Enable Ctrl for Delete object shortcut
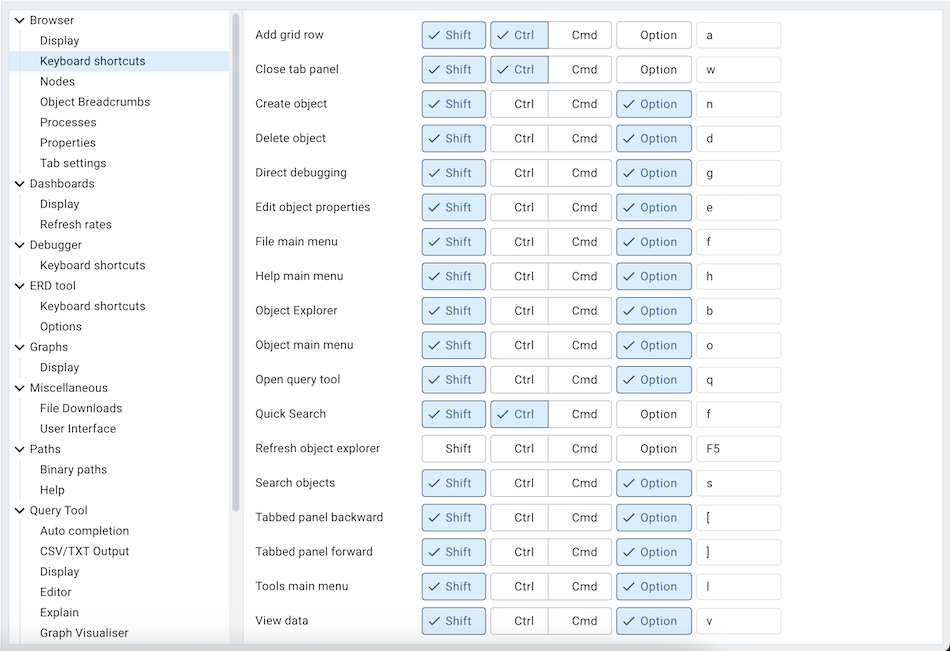This screenshot has width=950, height=651. point(519,138)
